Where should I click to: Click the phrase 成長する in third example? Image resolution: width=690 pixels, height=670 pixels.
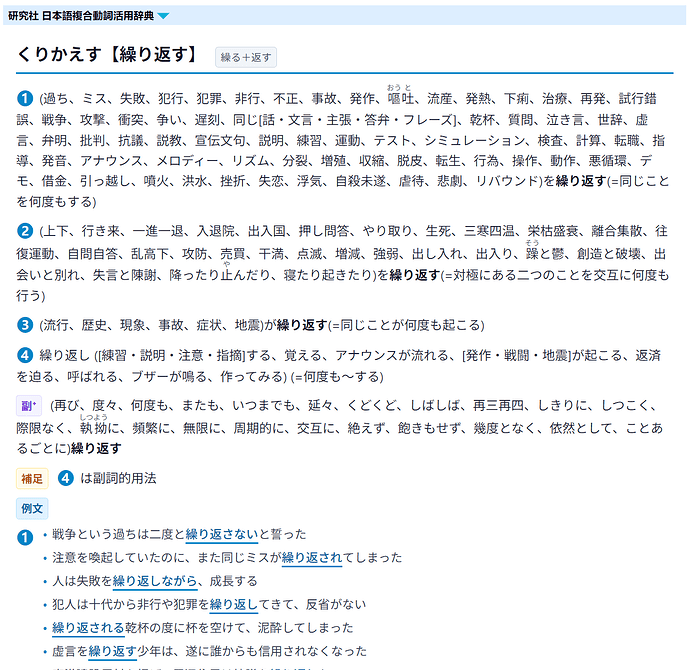coord(234,581)
